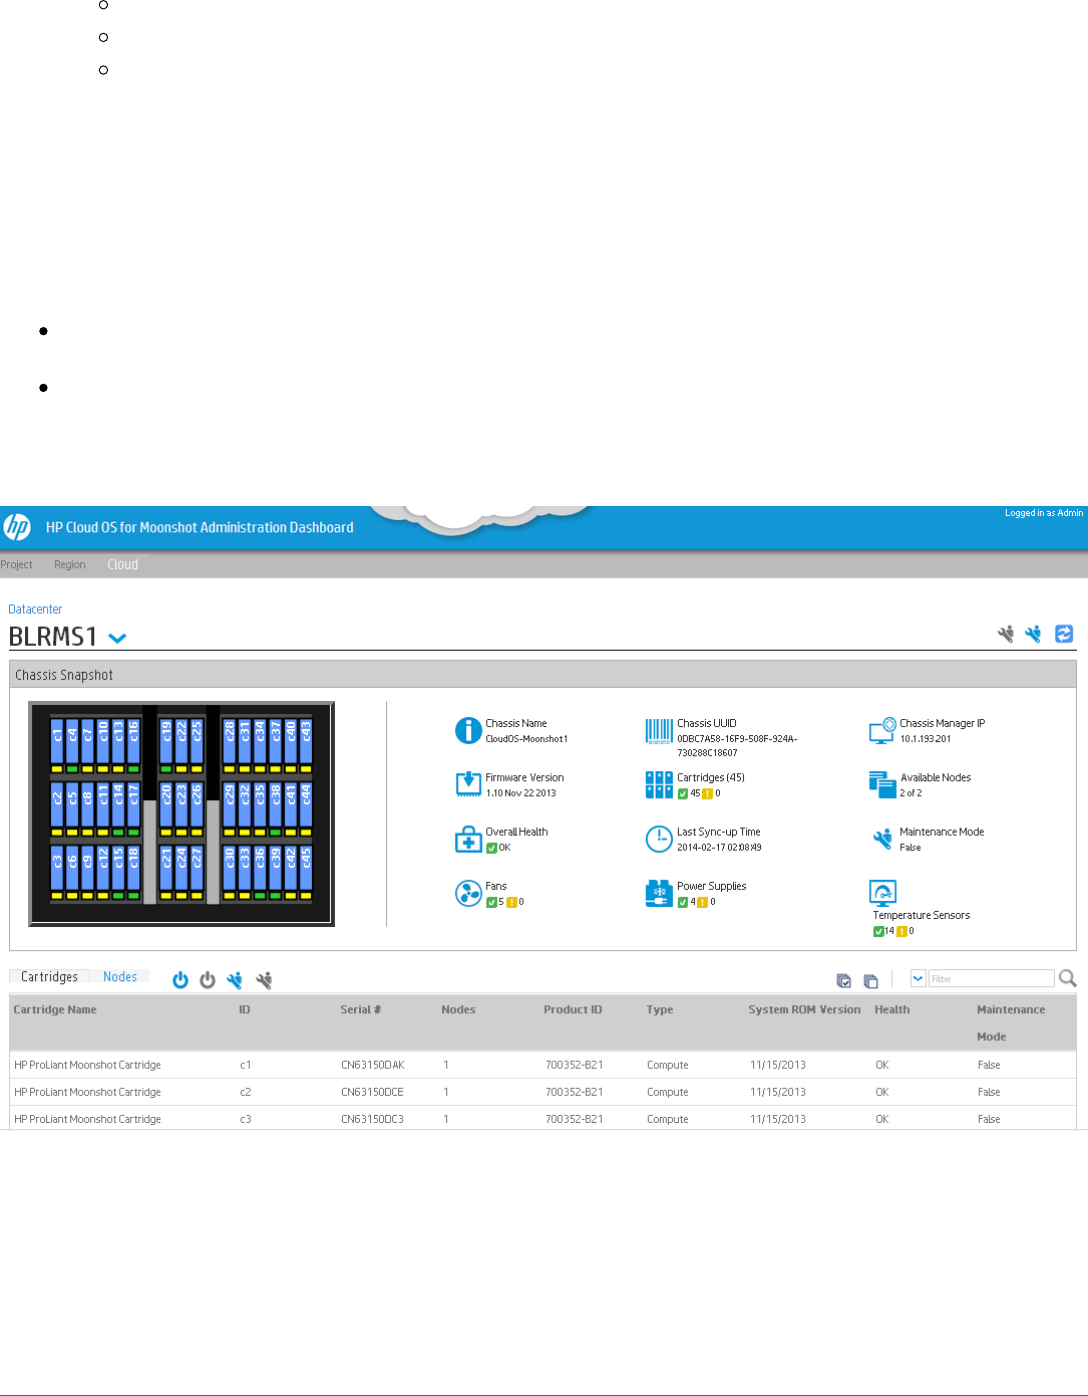
Task: Open the filter column dropdown arrow
Action: pos(918,979)
